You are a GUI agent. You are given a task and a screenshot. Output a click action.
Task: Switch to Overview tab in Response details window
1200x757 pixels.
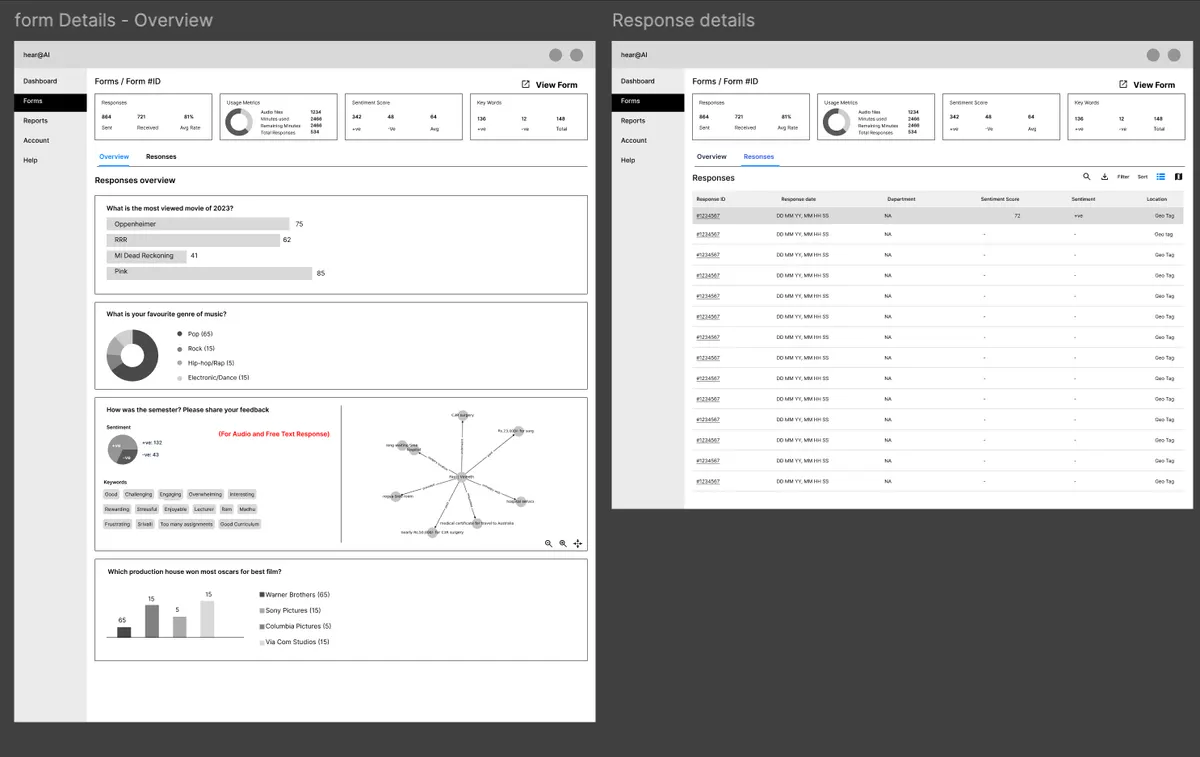(712, 157)
